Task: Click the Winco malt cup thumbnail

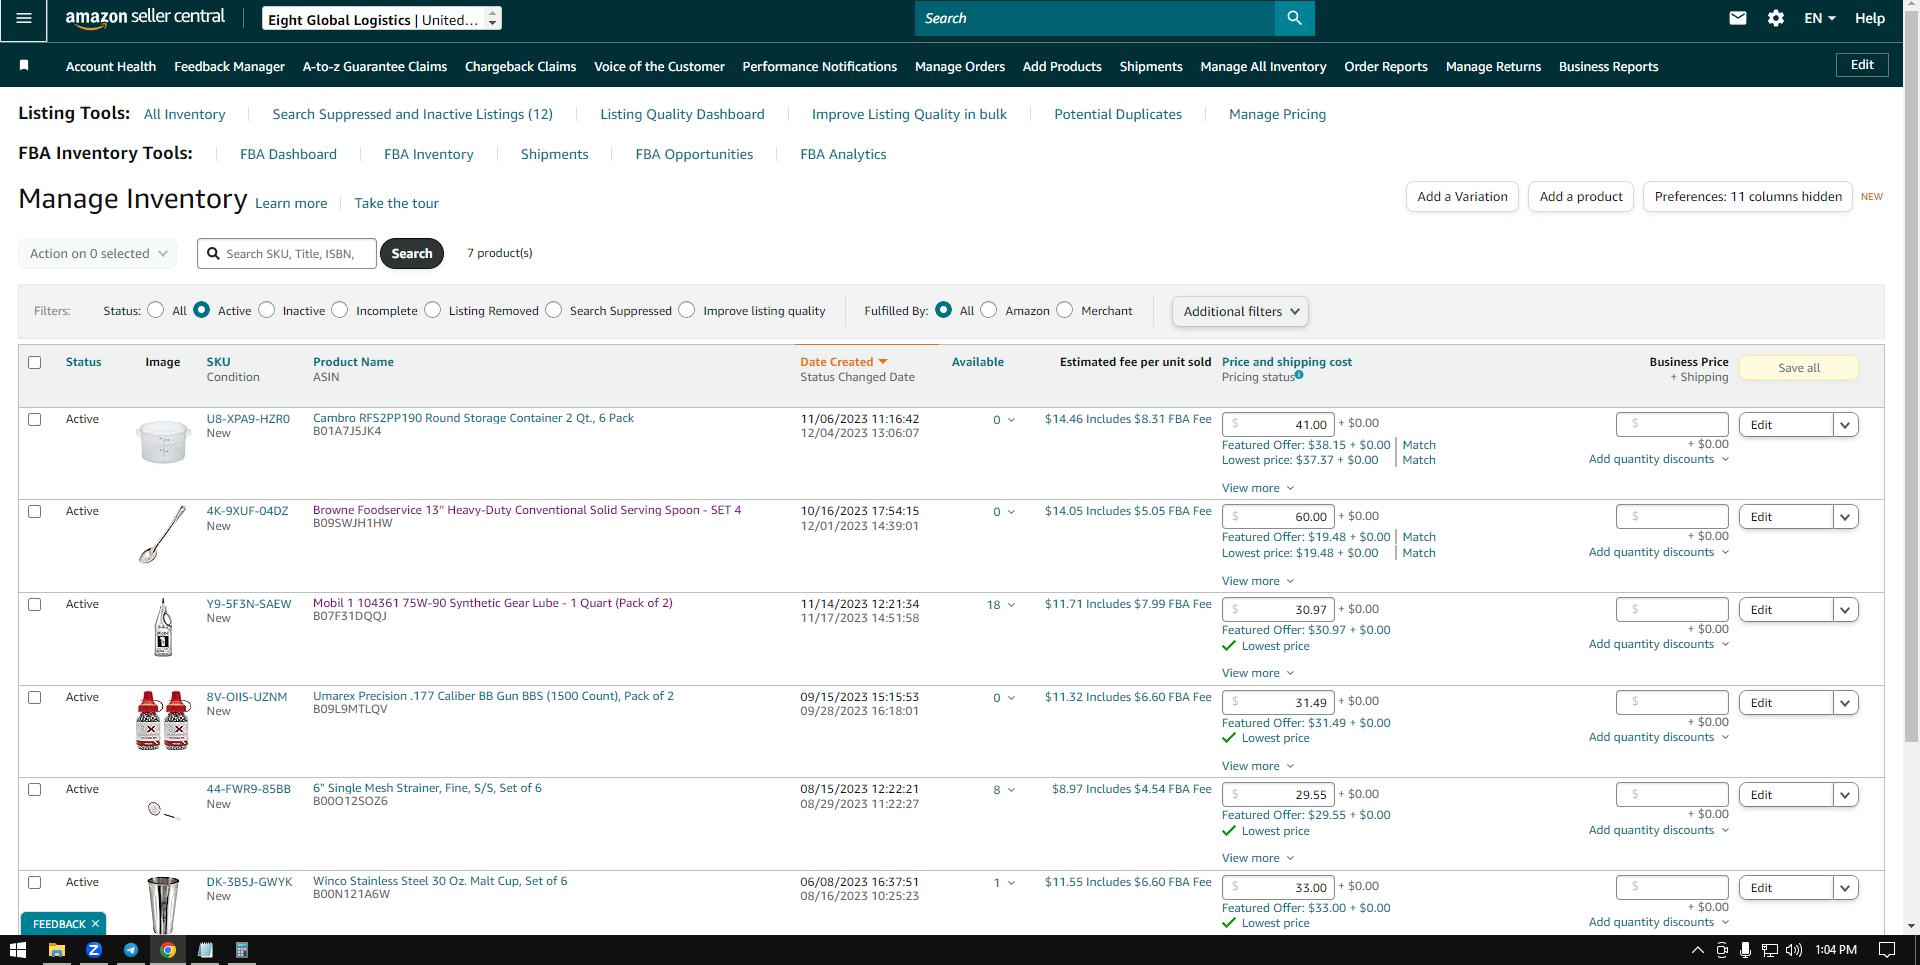Action: point(163,904)
